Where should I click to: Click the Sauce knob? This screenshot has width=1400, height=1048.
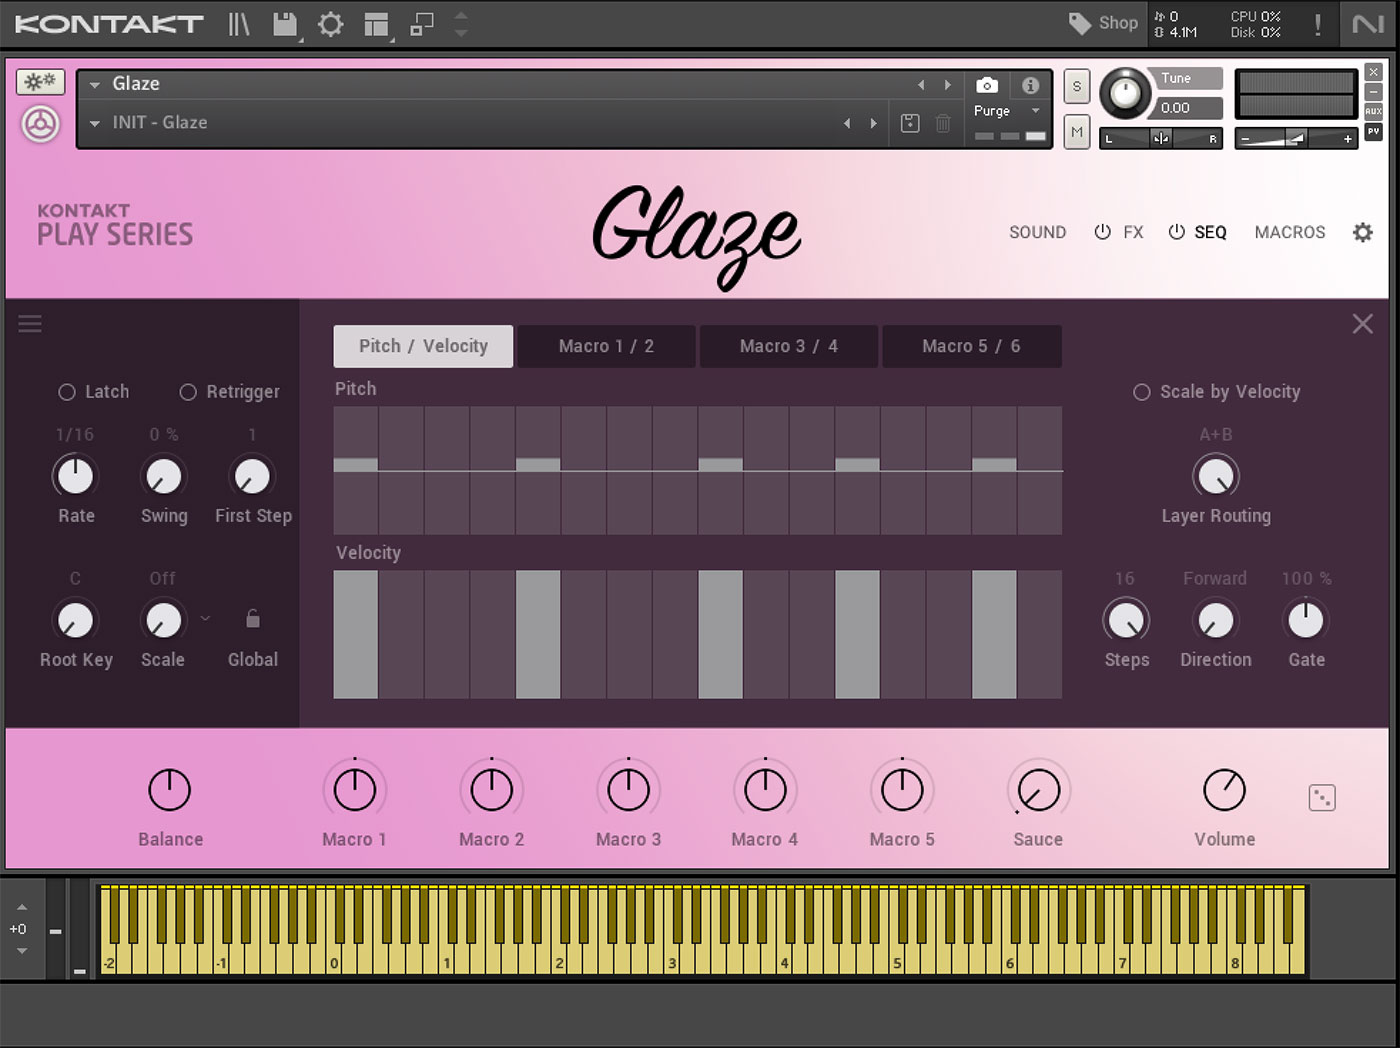1038,791
